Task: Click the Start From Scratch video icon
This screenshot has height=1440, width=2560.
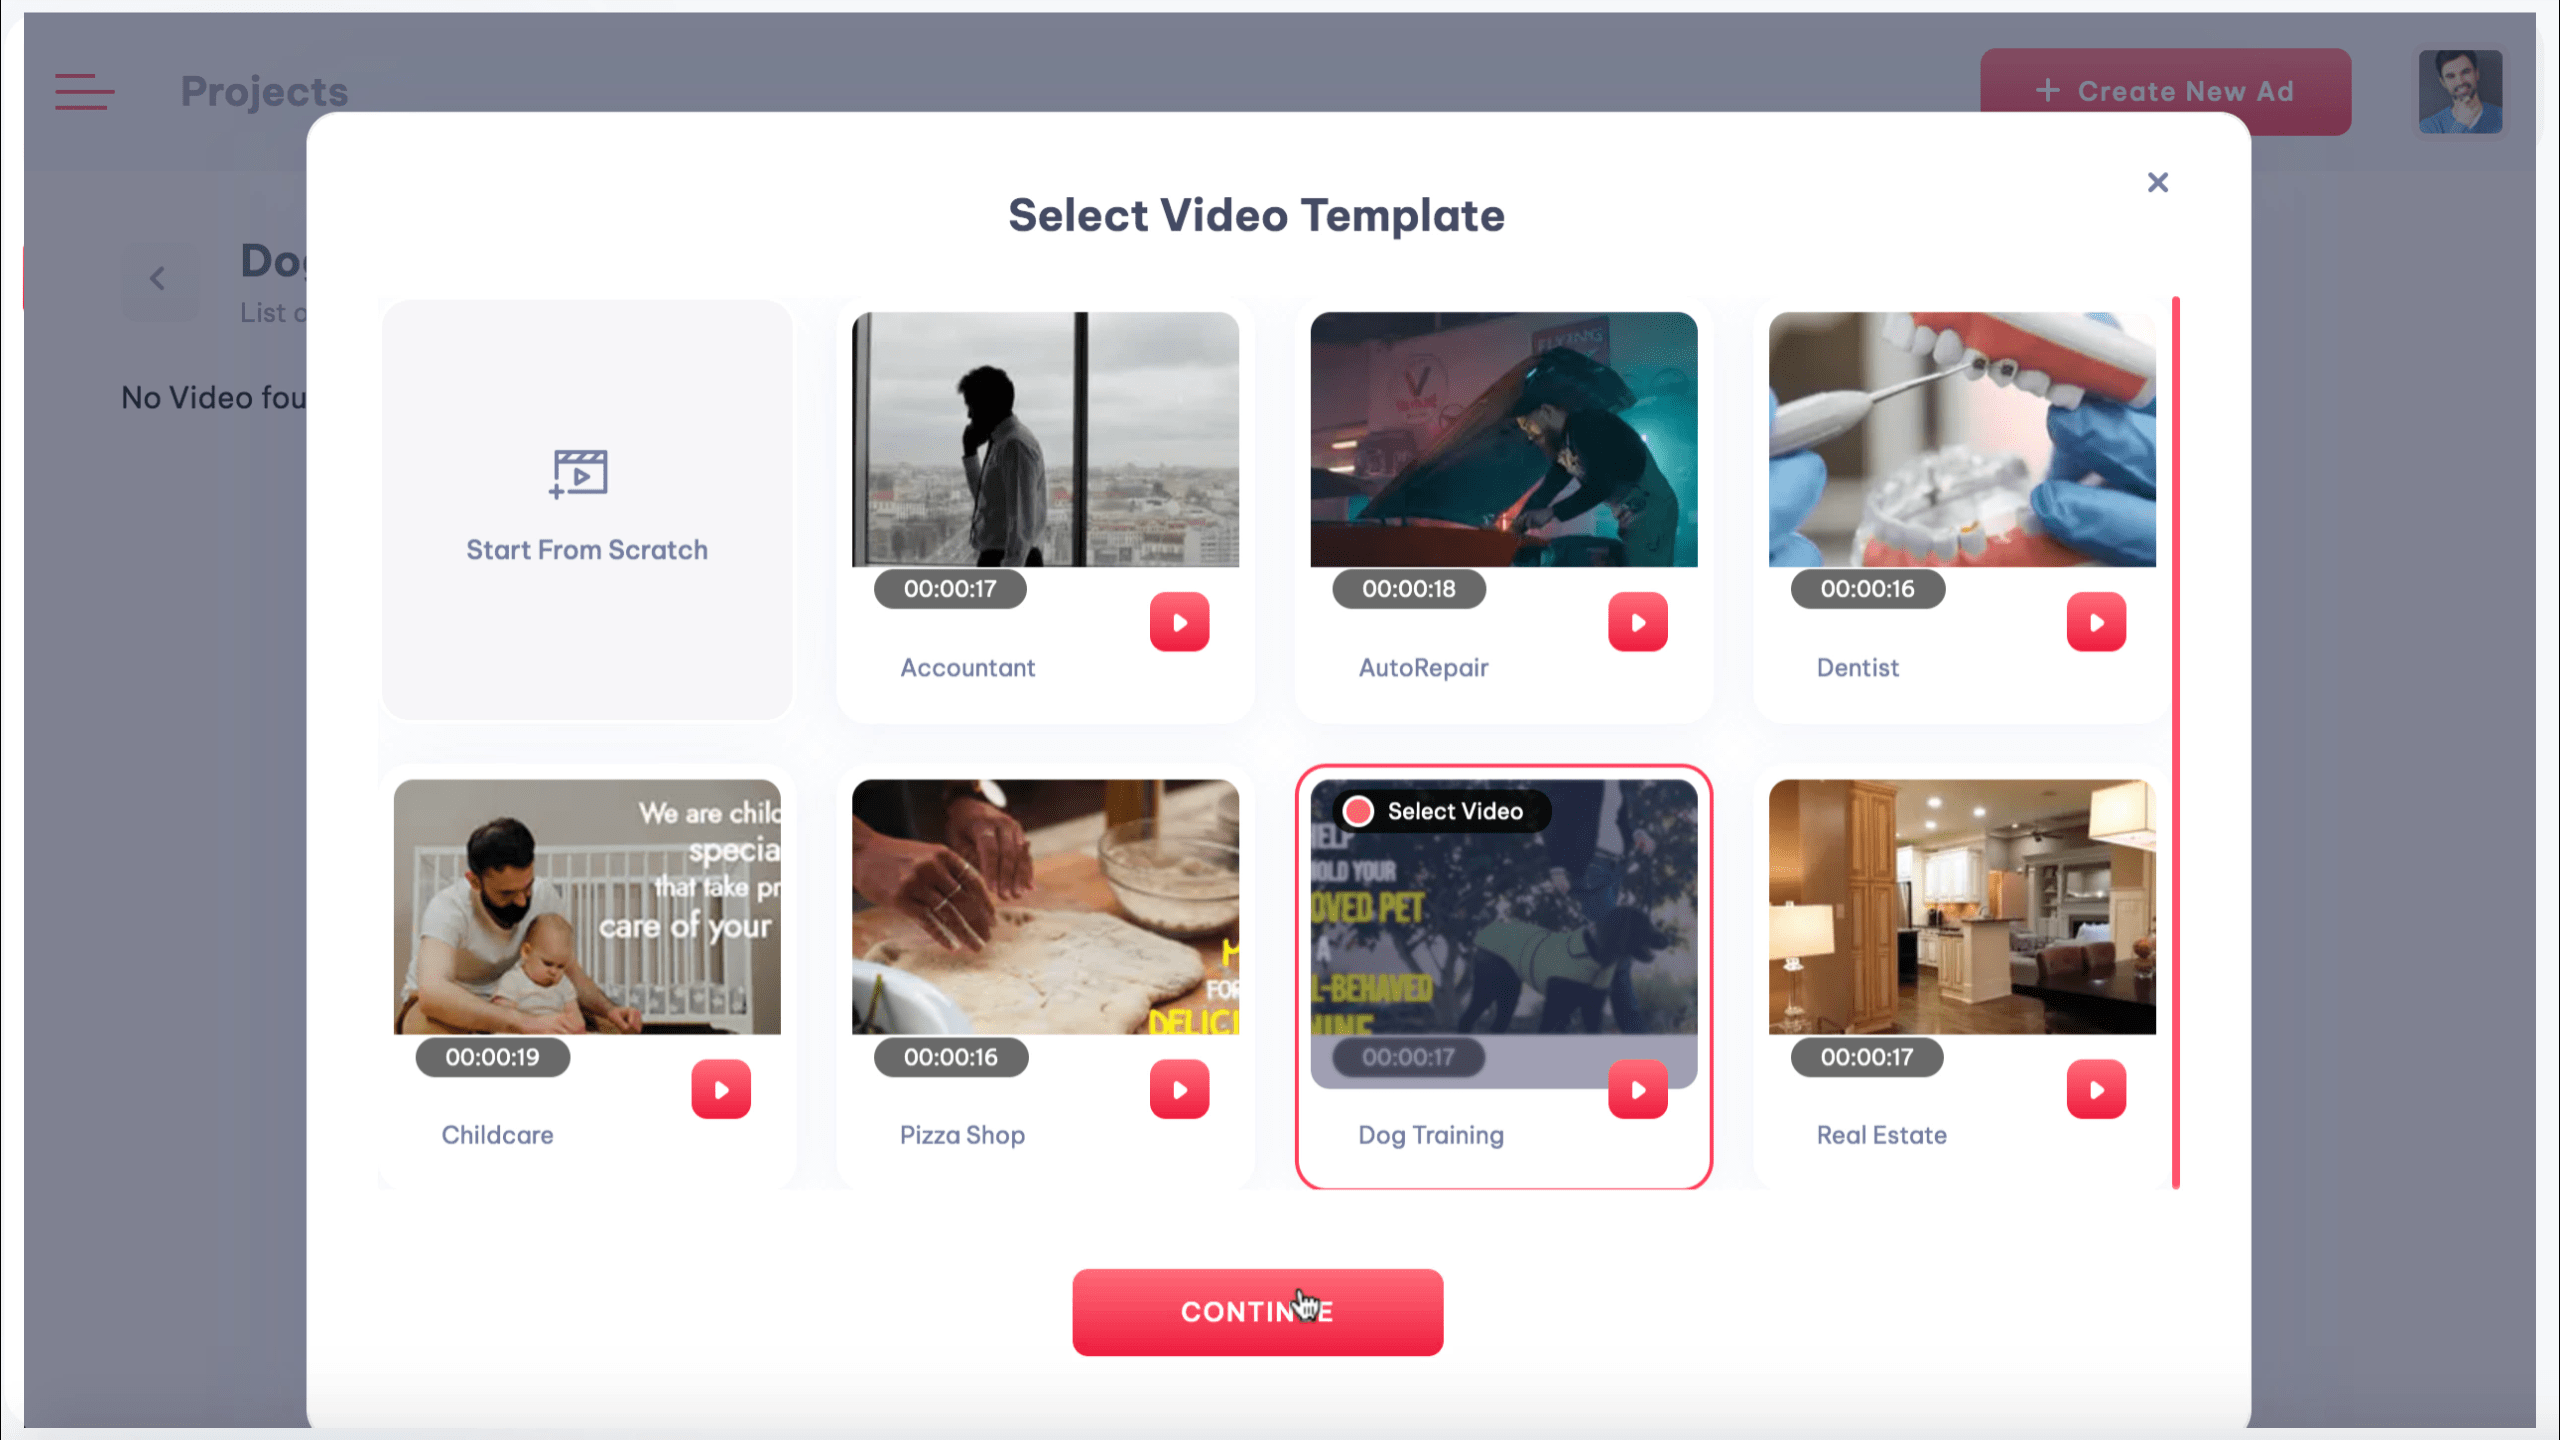Action: [x=579, y=474]
